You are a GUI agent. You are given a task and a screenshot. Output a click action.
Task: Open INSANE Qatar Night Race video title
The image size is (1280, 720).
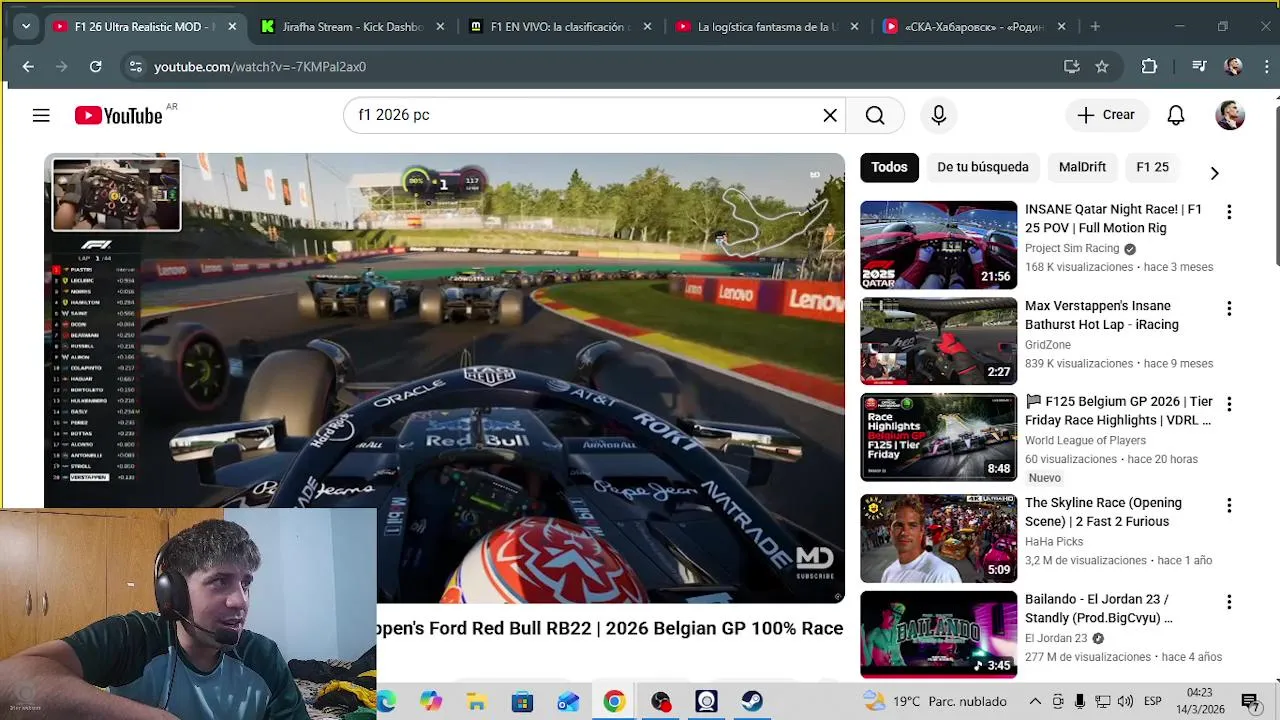tap(1113, 219)
